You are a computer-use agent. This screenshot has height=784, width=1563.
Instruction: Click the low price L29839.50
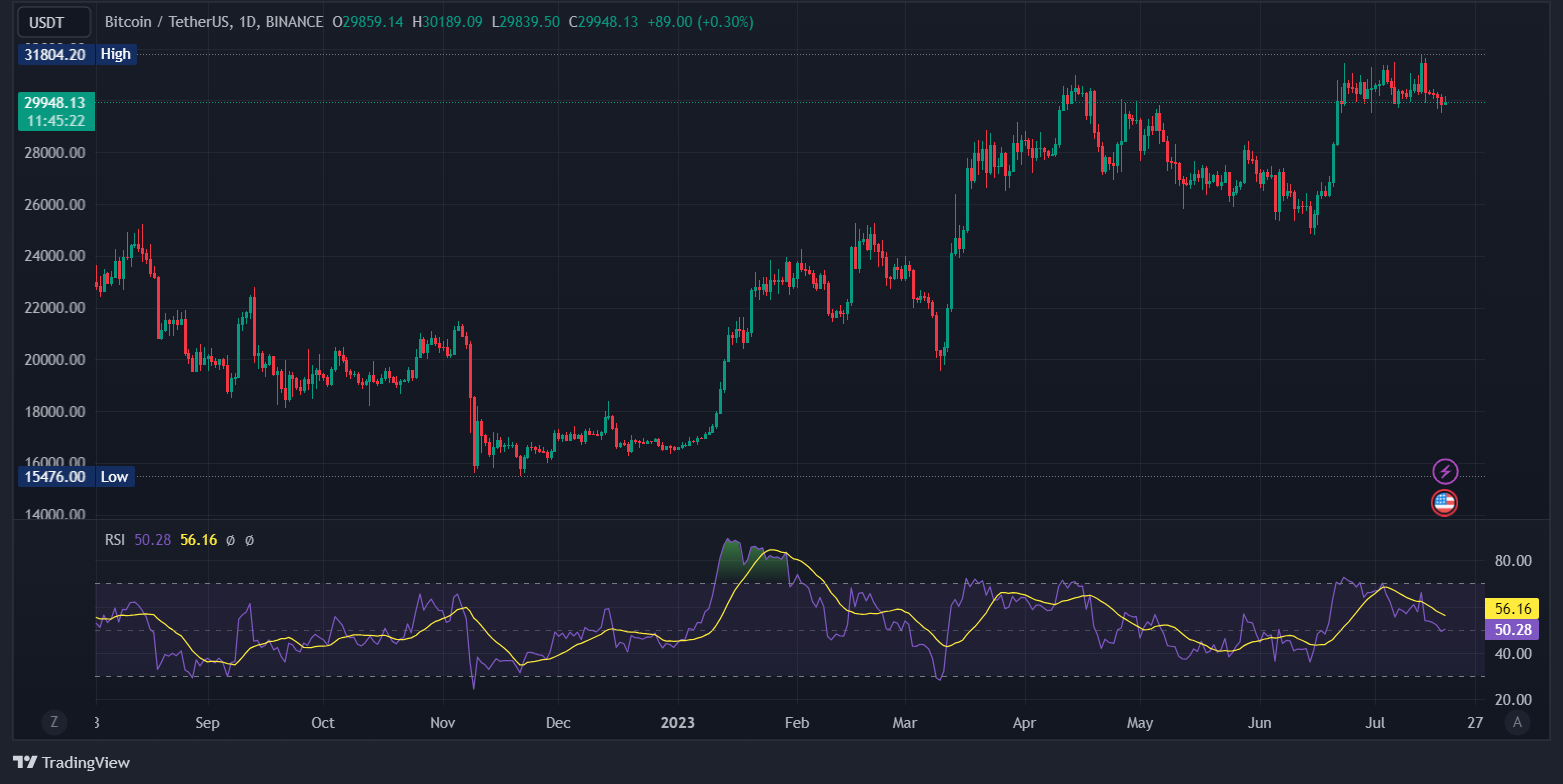tap(525, 22)
